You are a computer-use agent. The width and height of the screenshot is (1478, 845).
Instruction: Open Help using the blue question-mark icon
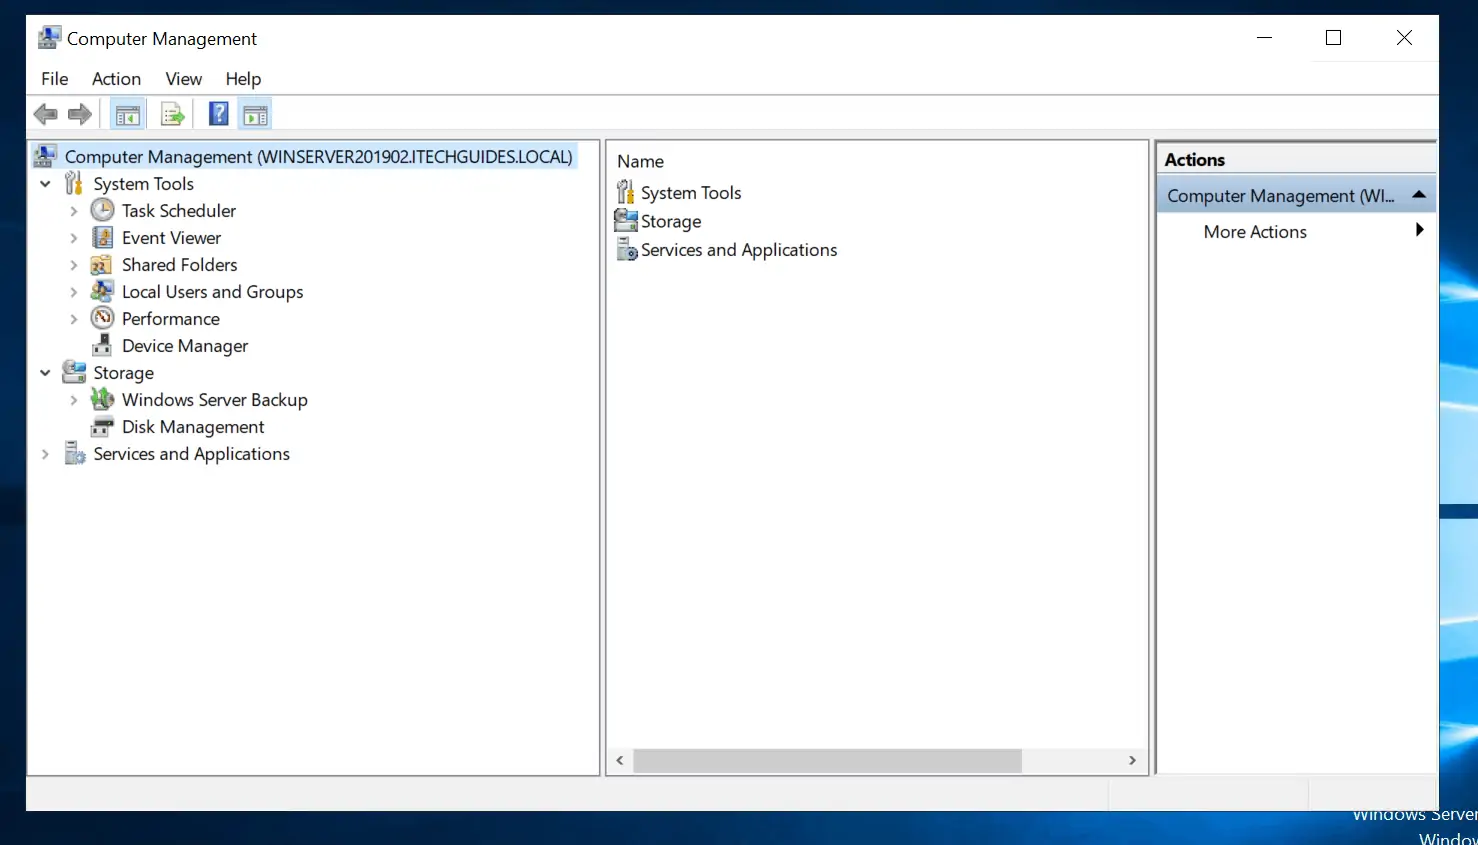[x=219, y=114]
